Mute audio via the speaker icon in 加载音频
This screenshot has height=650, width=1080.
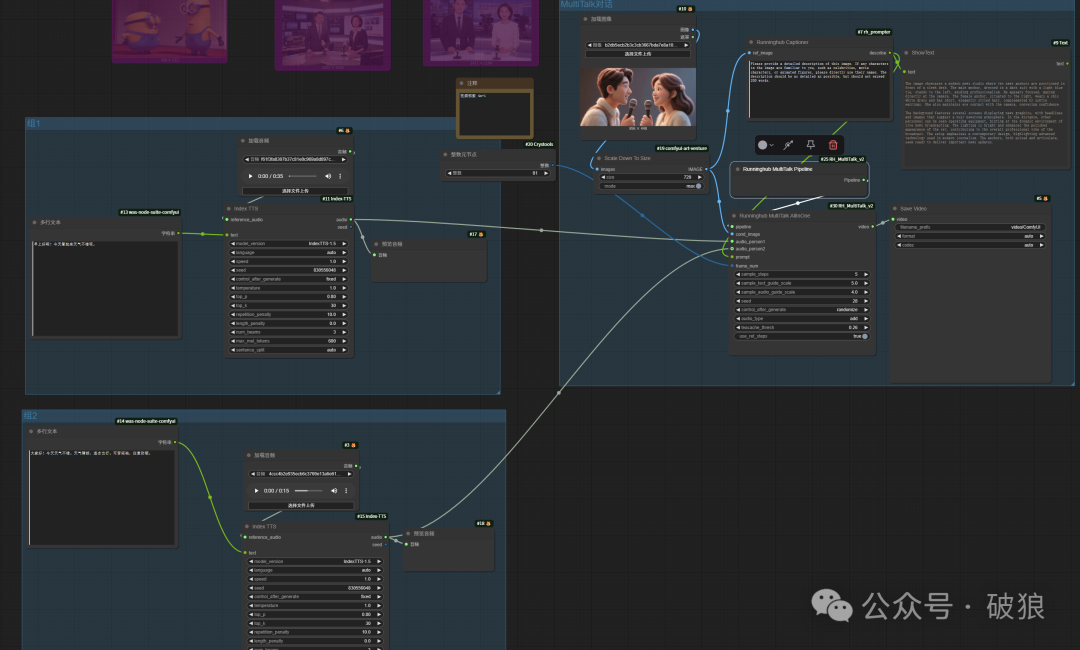tap(328, 176)
